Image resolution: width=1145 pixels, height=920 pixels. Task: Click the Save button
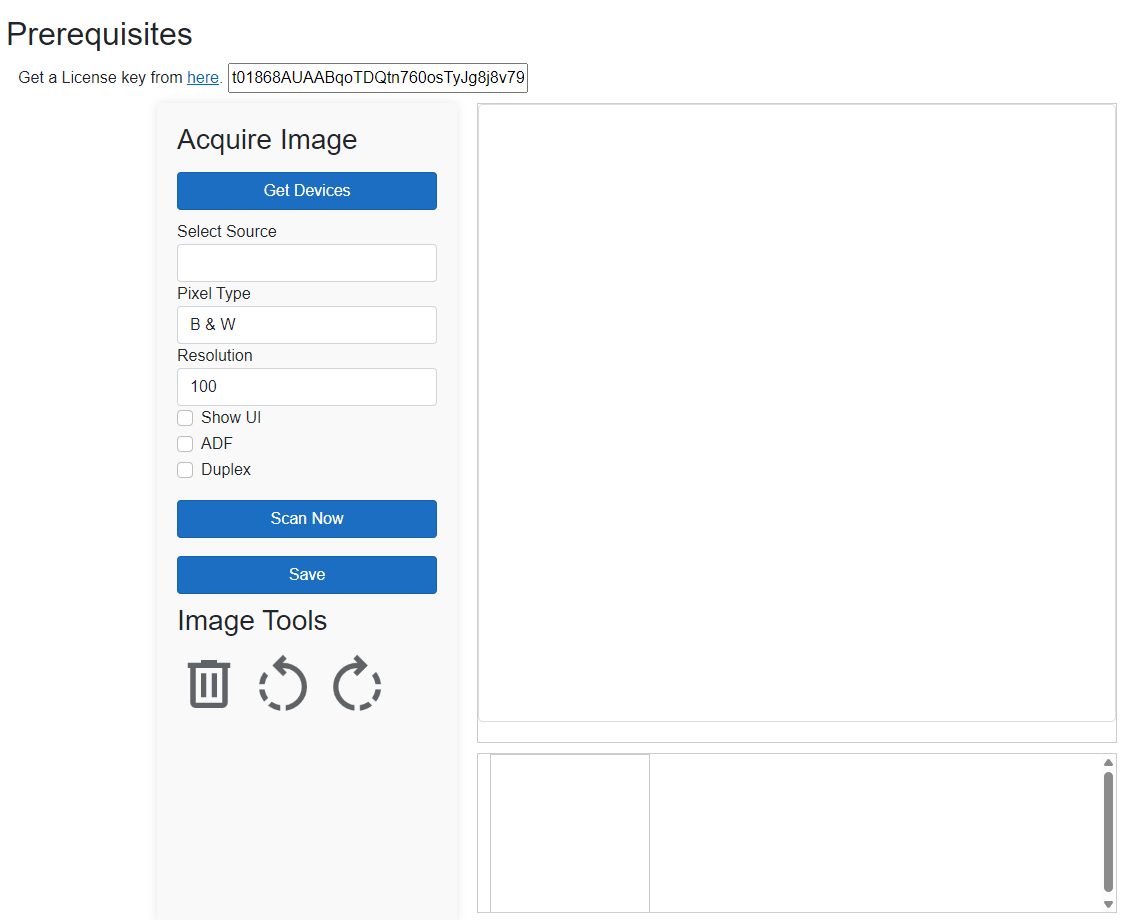tap(307, 575)
